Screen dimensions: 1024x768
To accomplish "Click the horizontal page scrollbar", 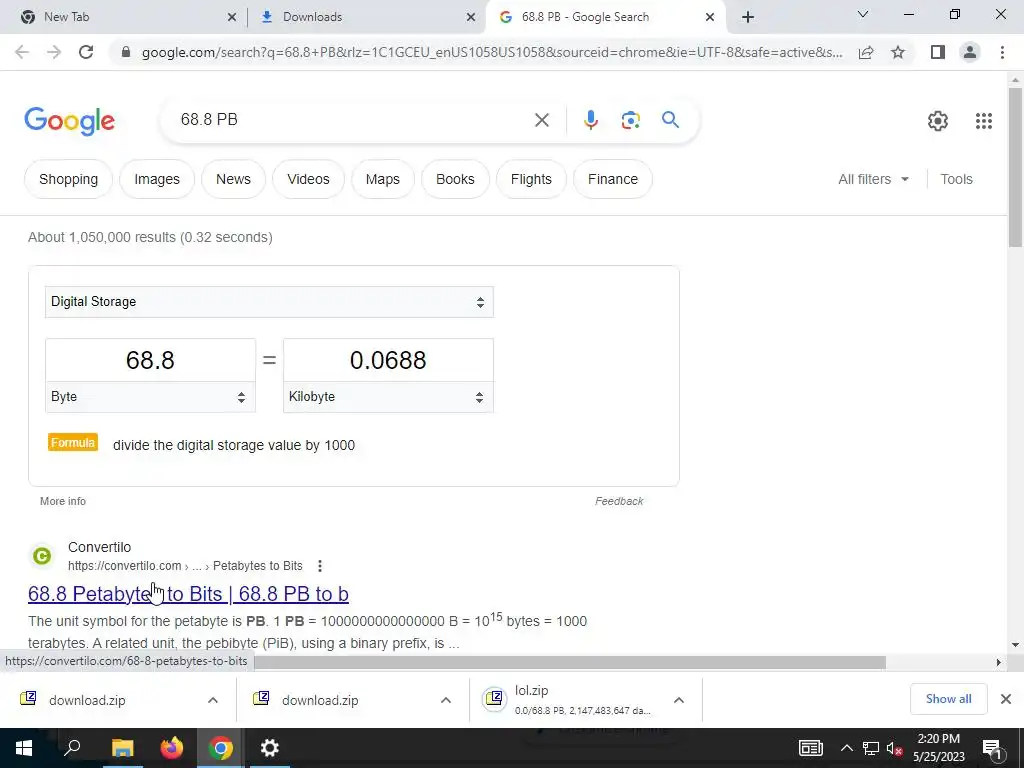I will (569, 662).
